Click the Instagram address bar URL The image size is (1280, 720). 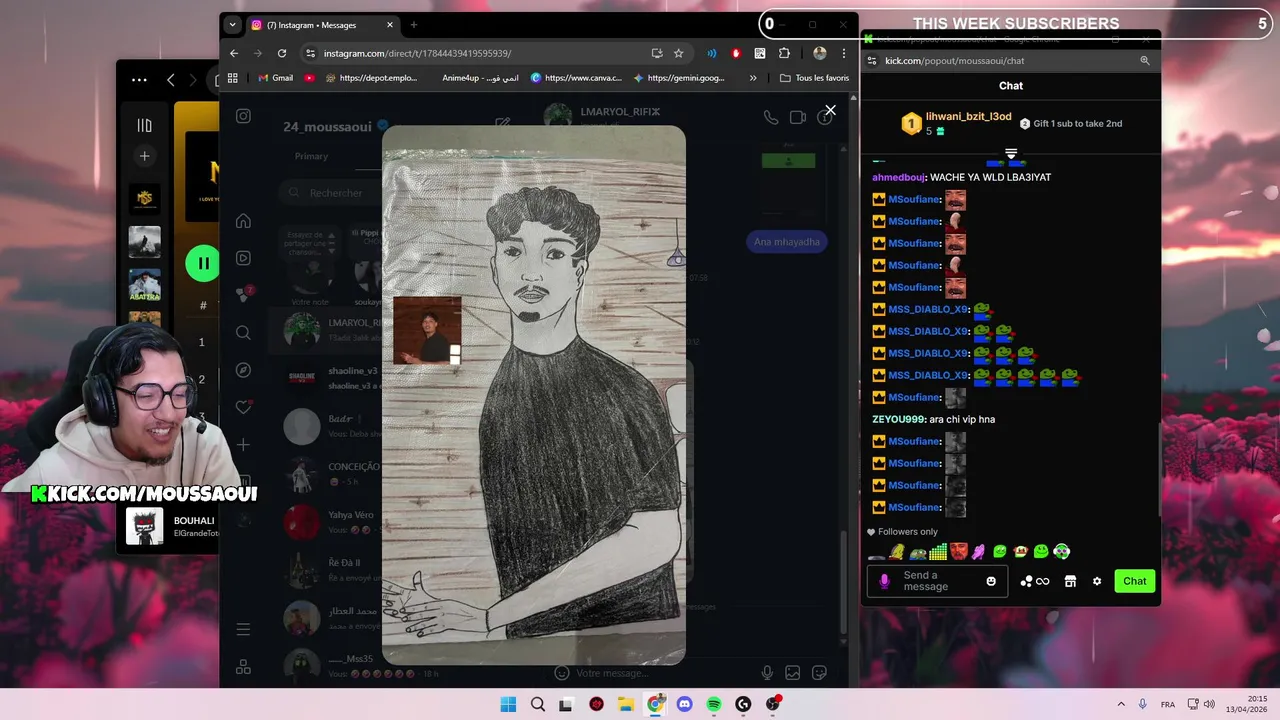pos(417,53)
